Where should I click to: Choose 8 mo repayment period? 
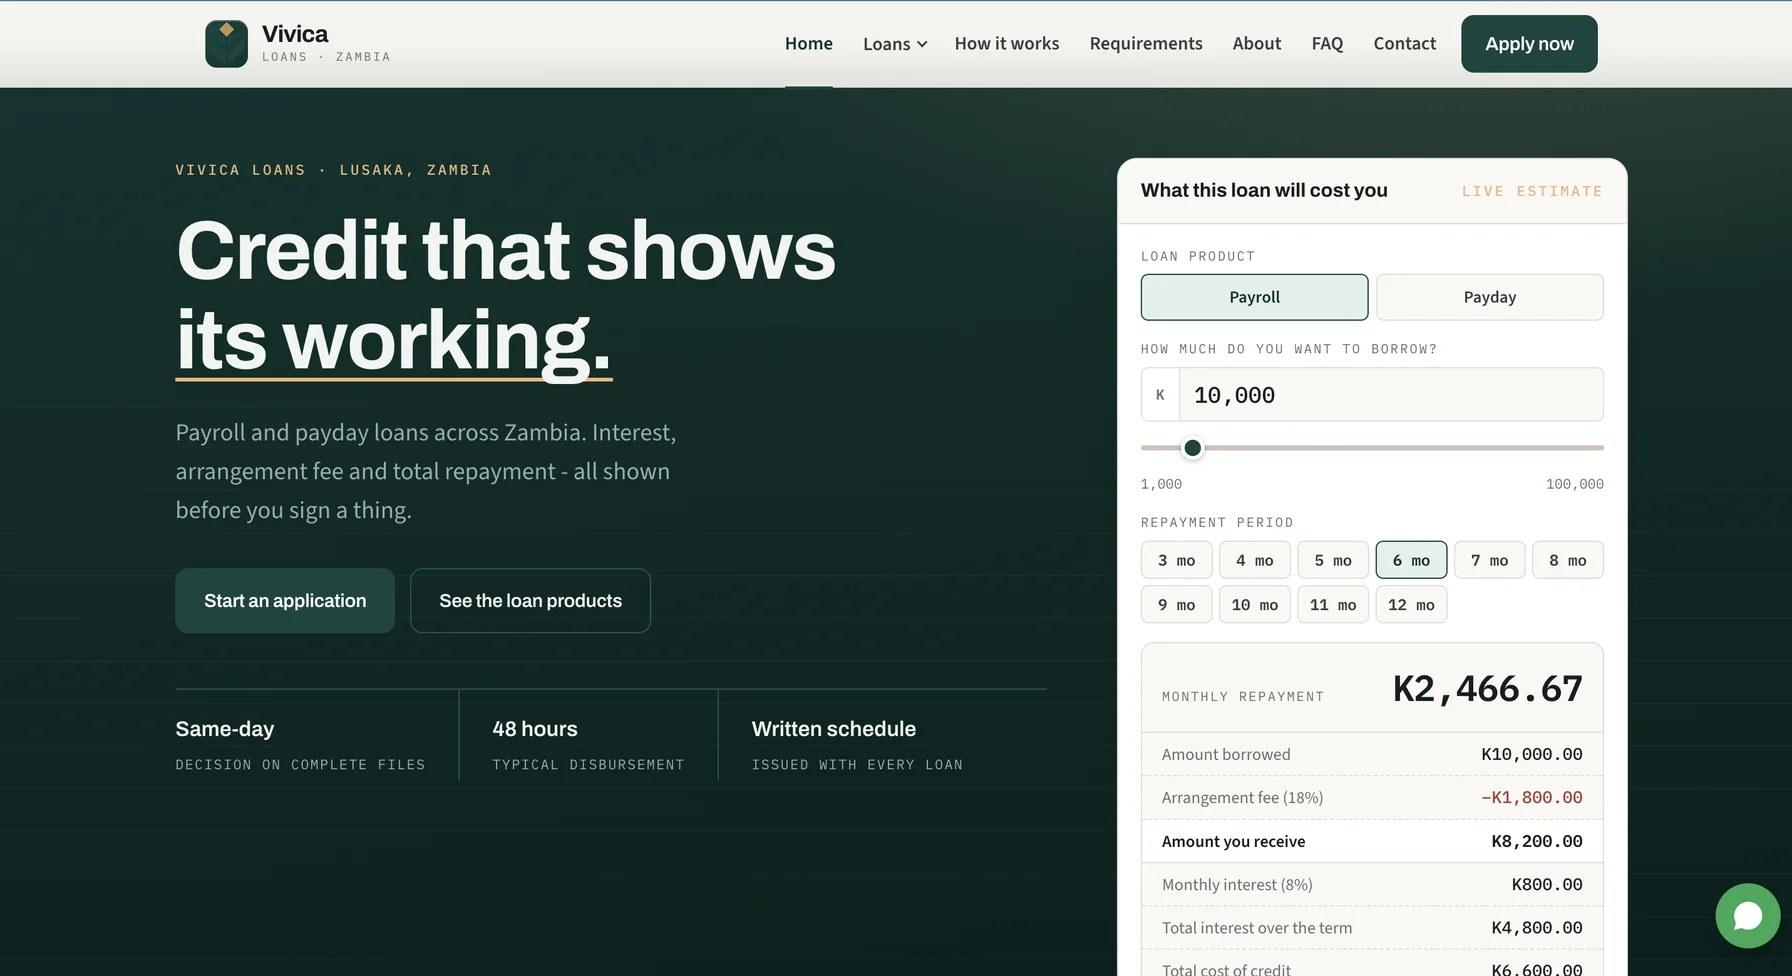1567,560
